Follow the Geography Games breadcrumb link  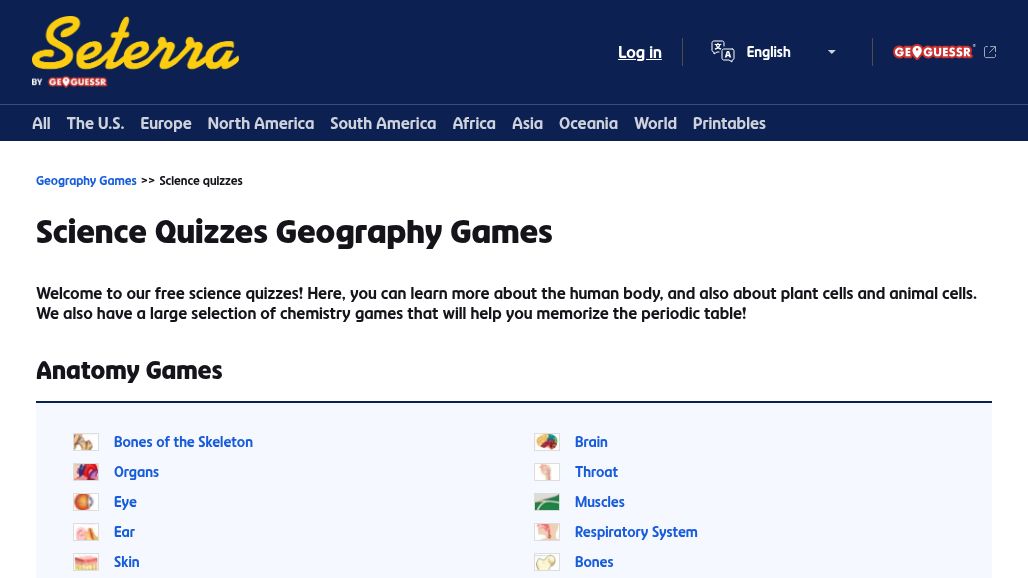tap(86, 181)
